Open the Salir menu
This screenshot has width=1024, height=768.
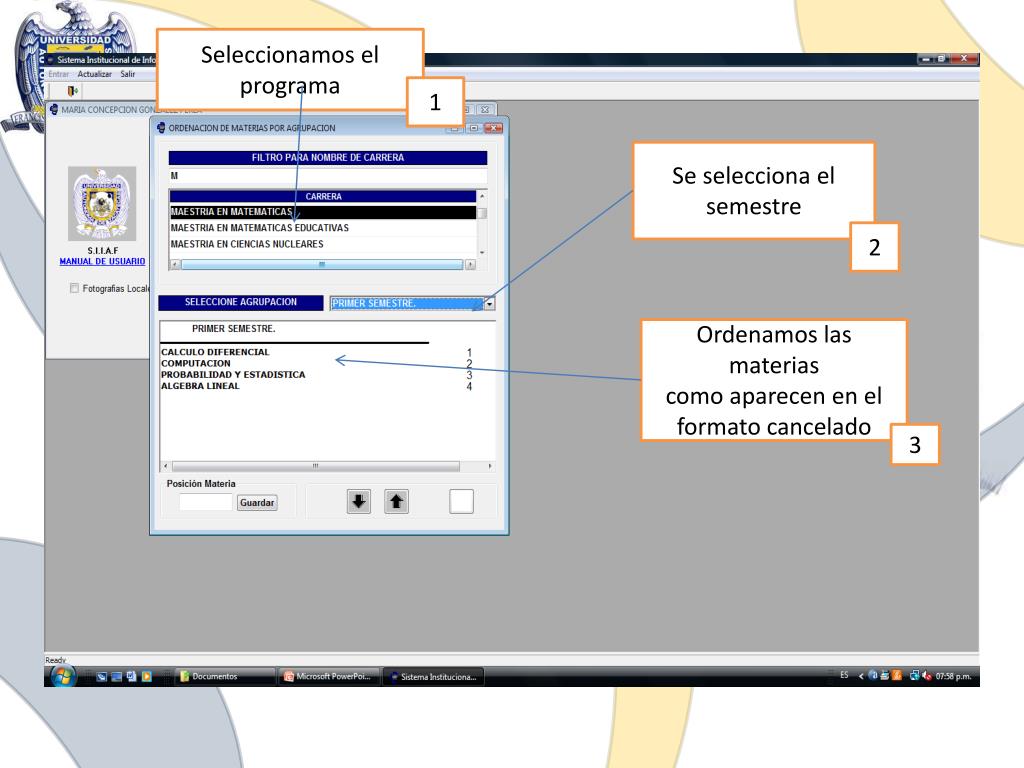[128, 74]
